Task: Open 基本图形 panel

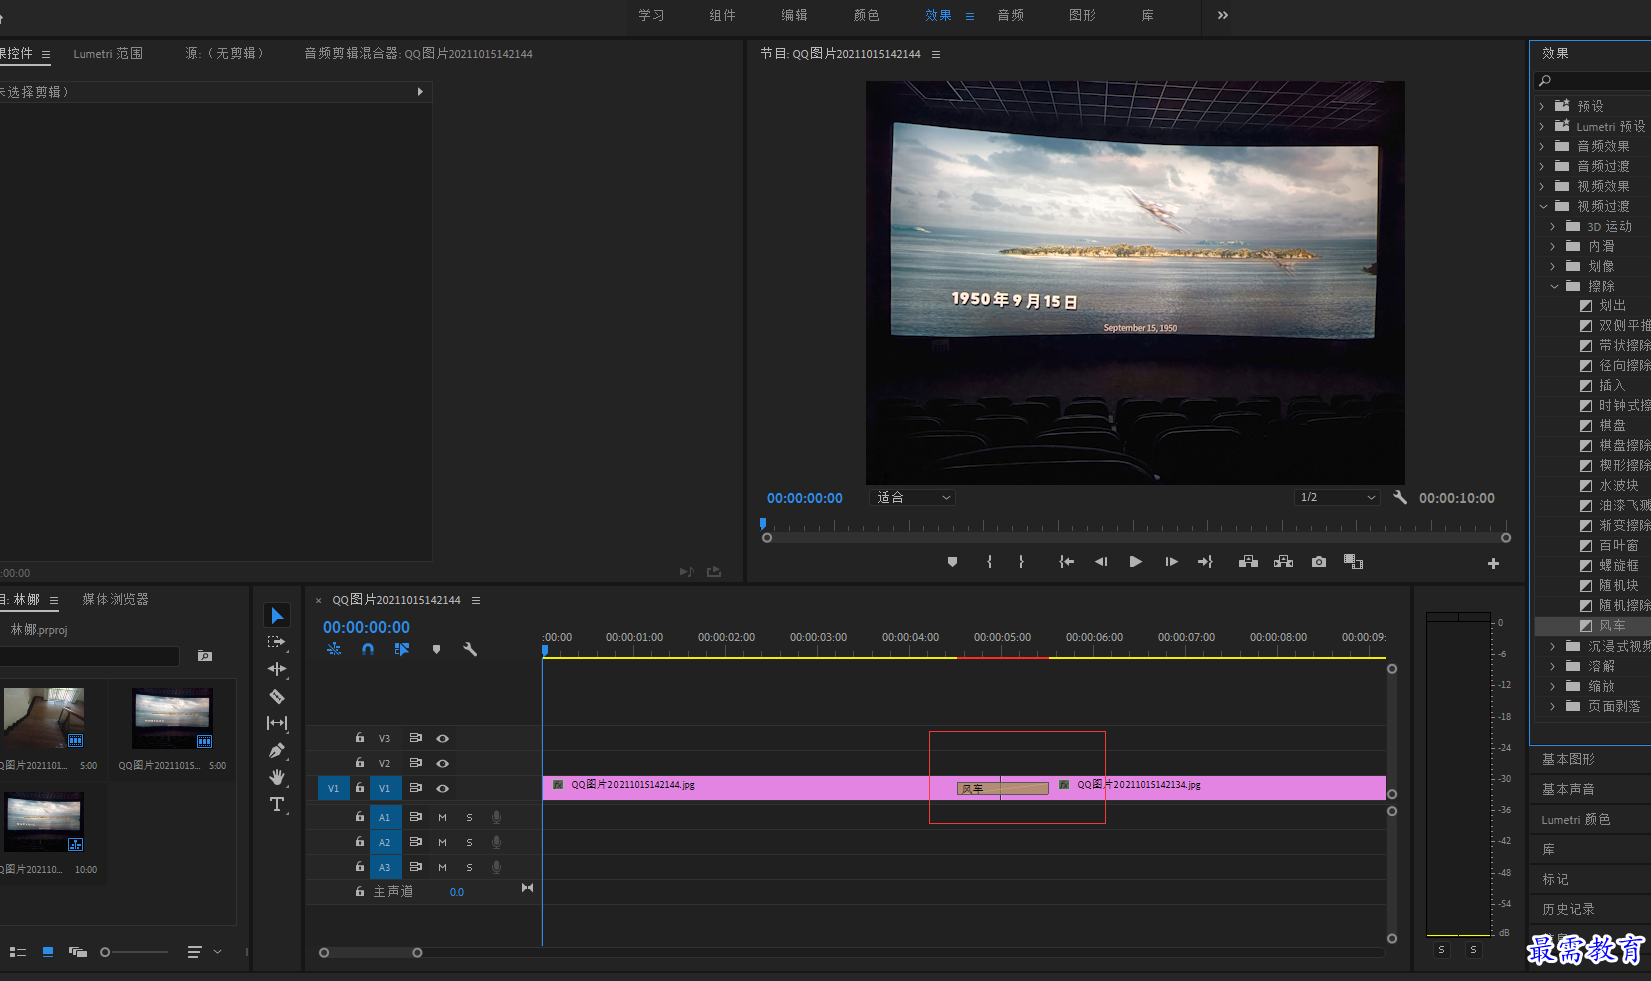Action: tap(1568, 759)
